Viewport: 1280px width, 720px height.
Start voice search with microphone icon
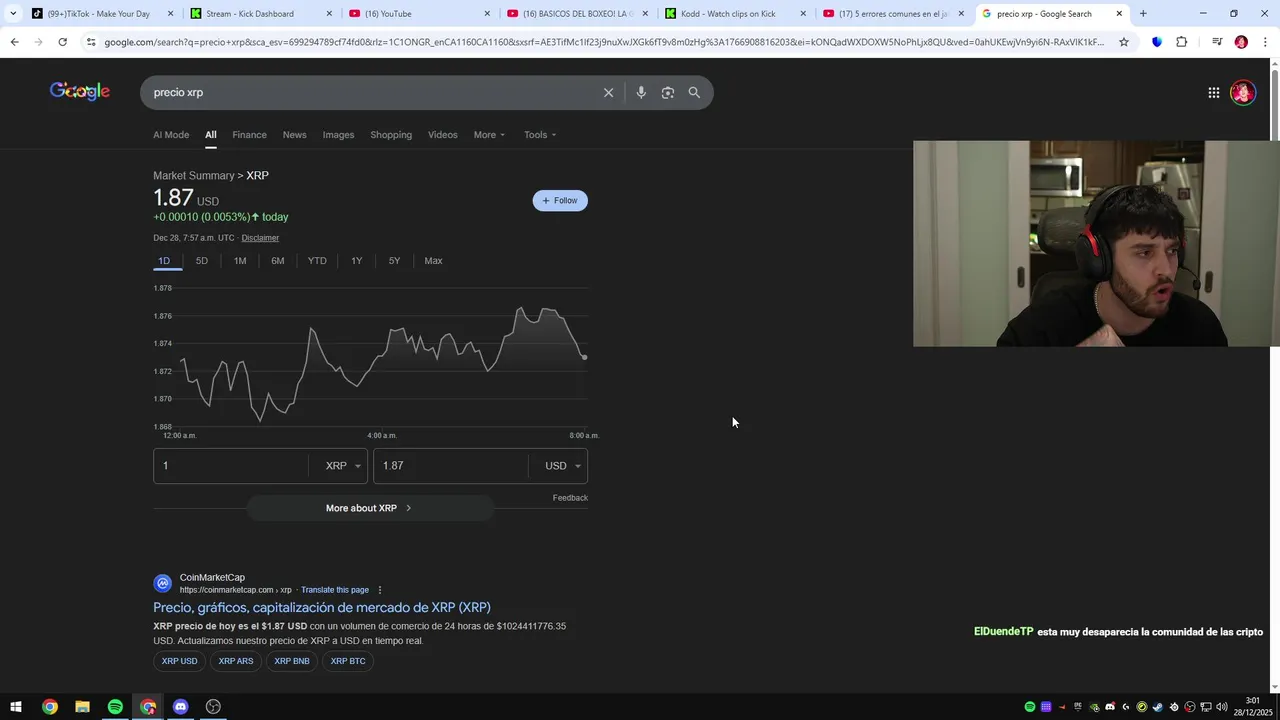[x=641, y=92]
